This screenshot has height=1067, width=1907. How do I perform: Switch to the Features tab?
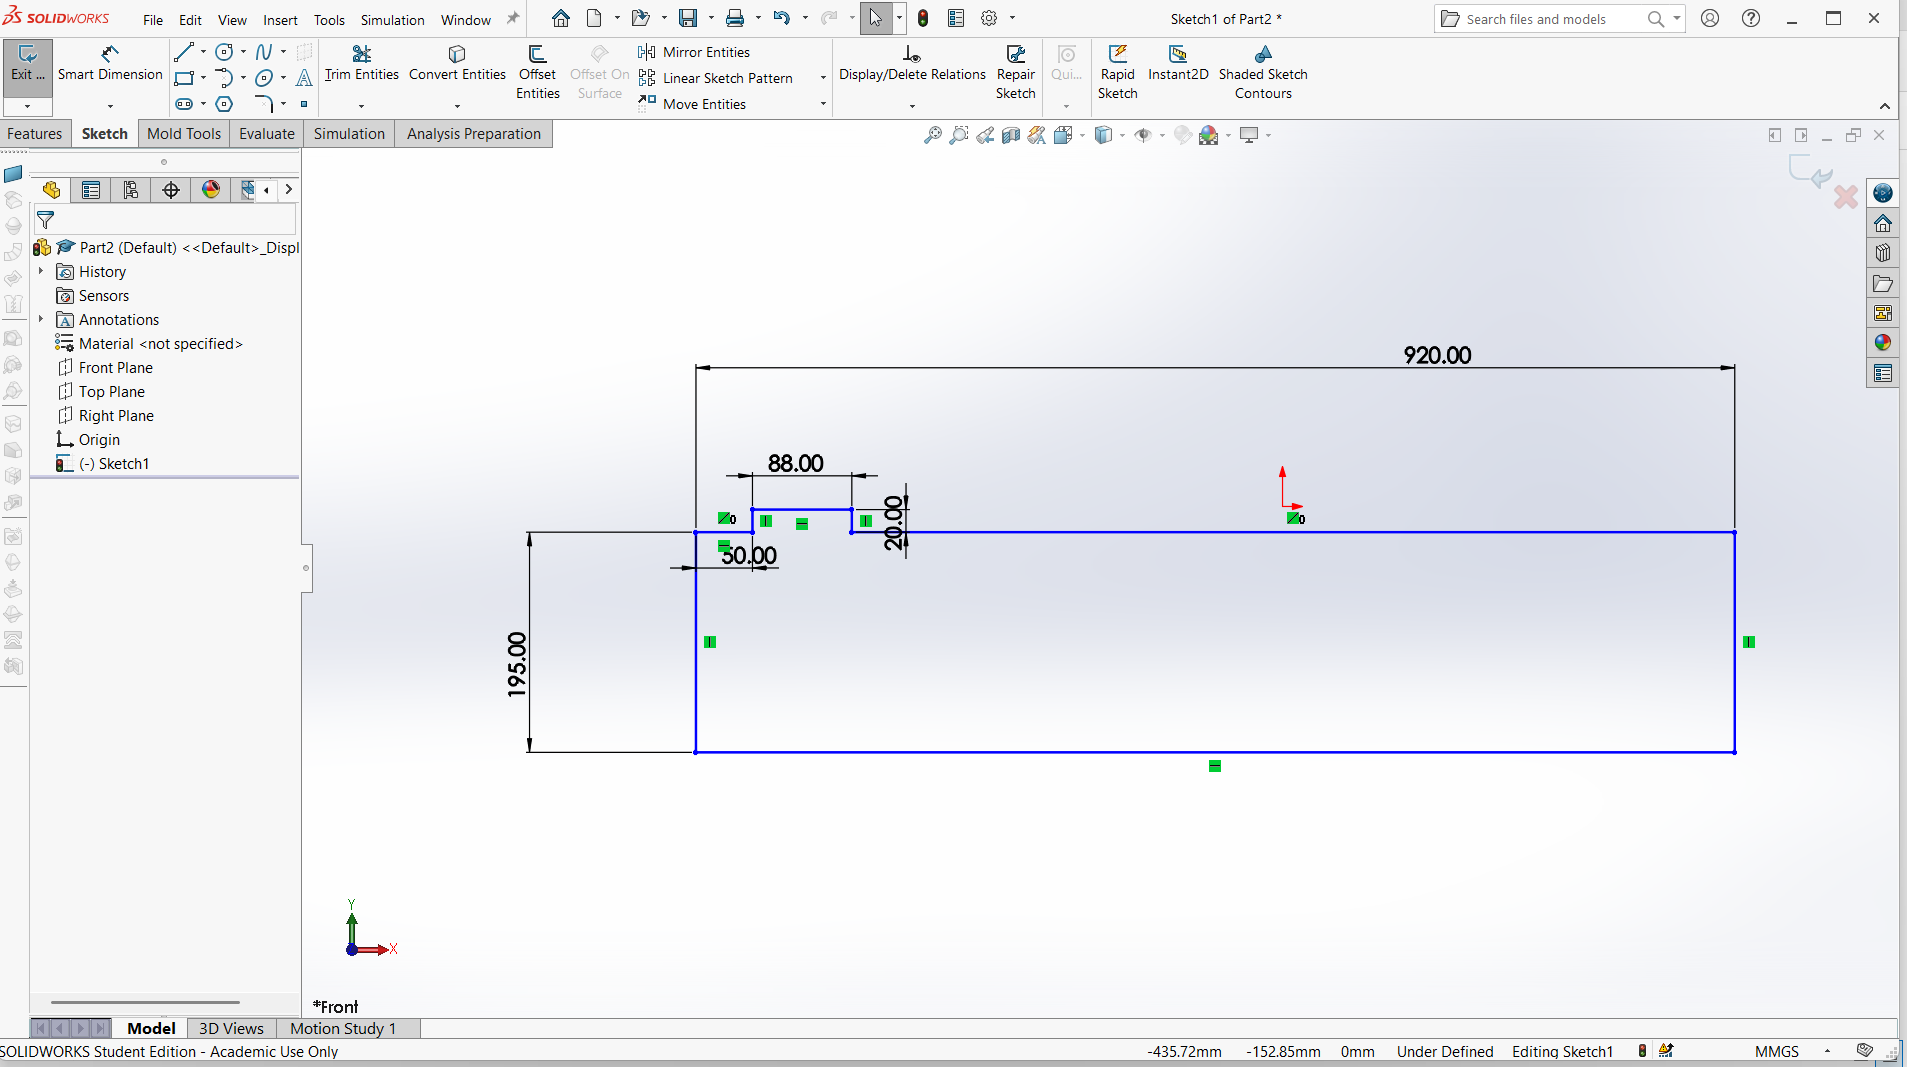[x=35, y=134]
